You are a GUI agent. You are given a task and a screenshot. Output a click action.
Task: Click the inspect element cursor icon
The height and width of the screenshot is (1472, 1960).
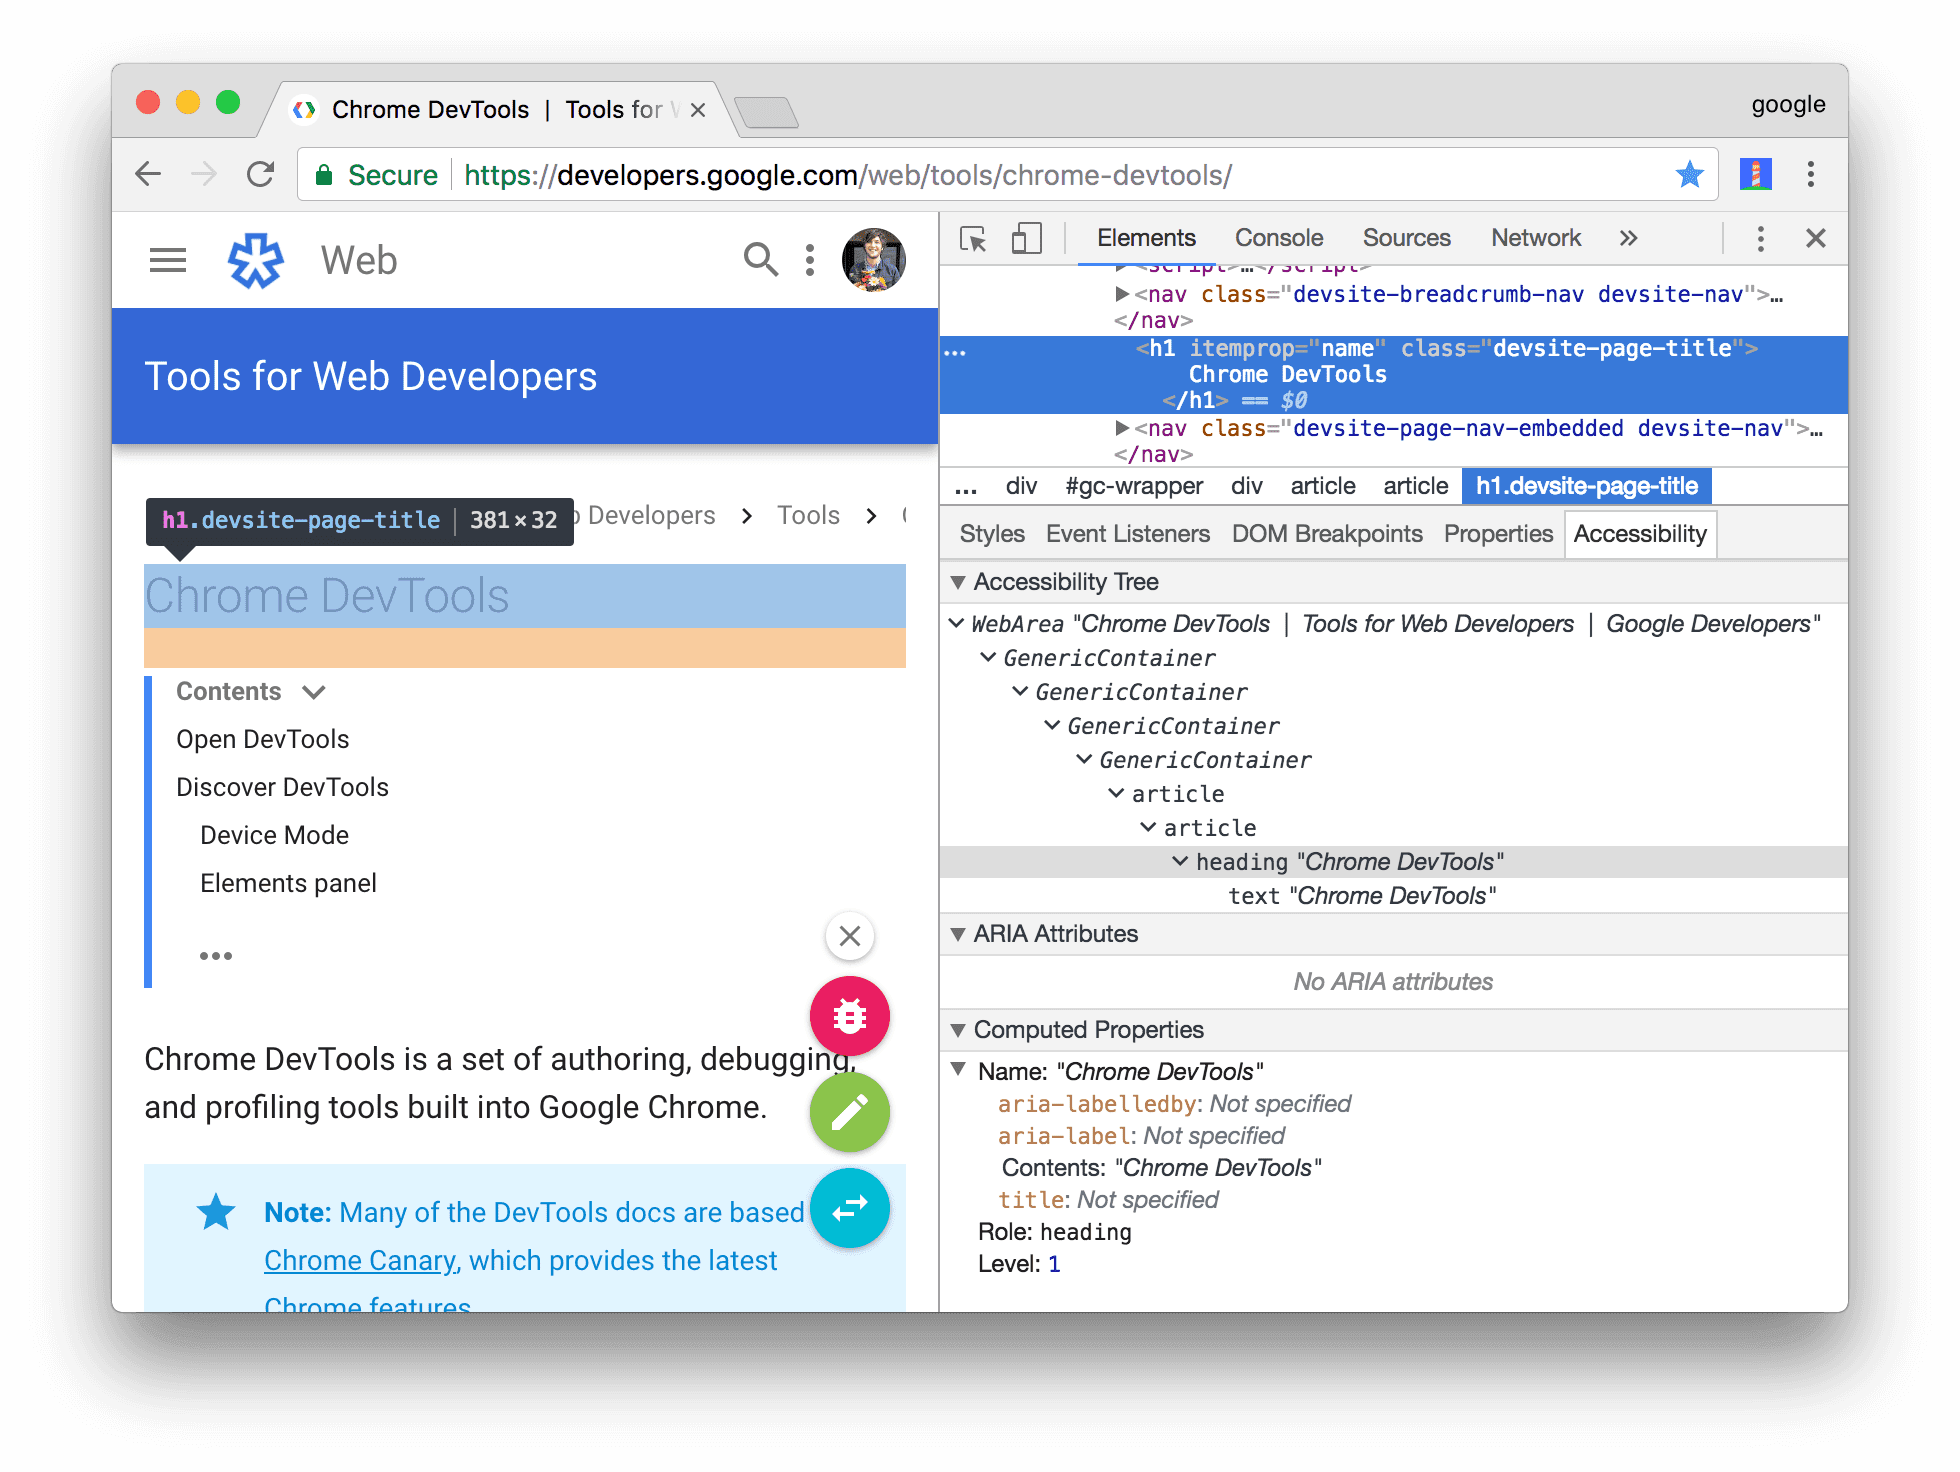point(969,240)
